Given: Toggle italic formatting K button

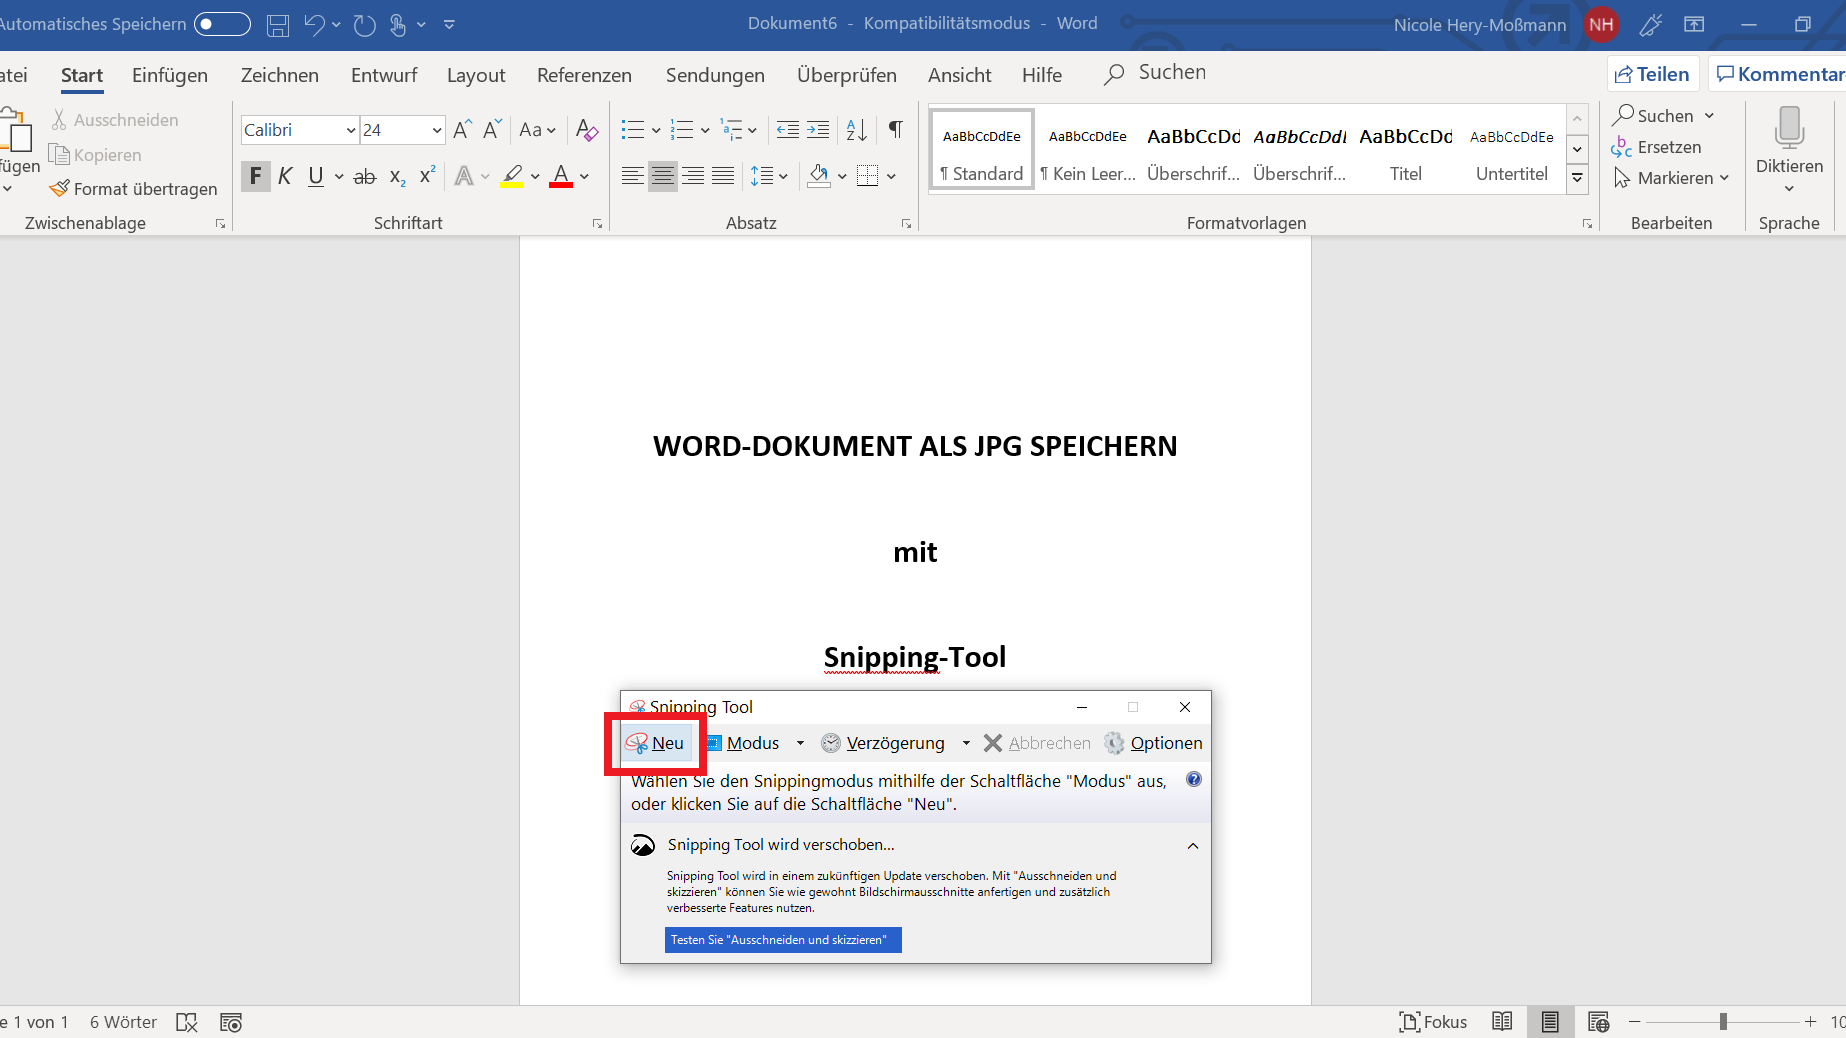Looking at the screenshot, I should tap(285, 177).
